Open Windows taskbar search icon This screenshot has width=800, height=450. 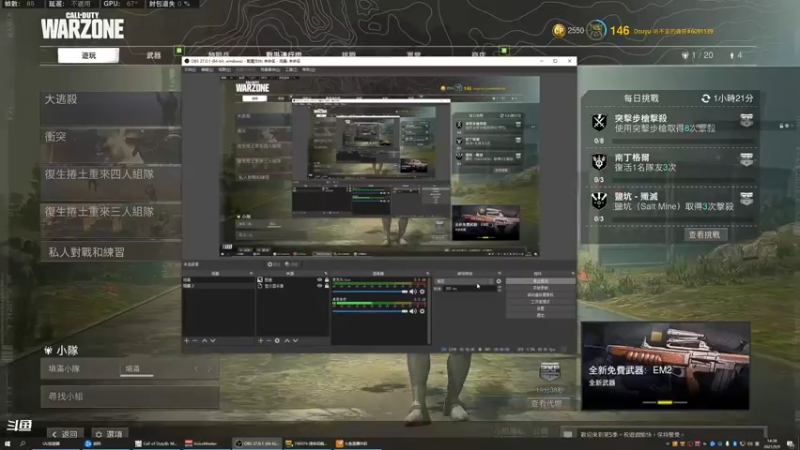(x=23, y=444)
